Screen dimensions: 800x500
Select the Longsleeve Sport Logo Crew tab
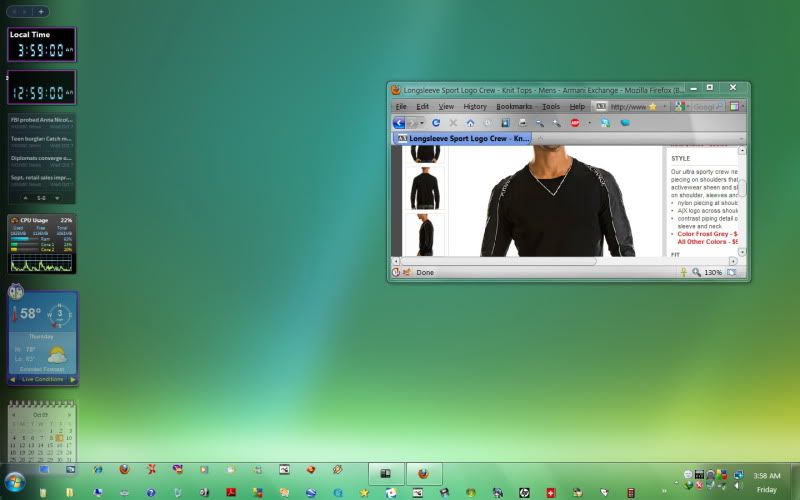462,138
